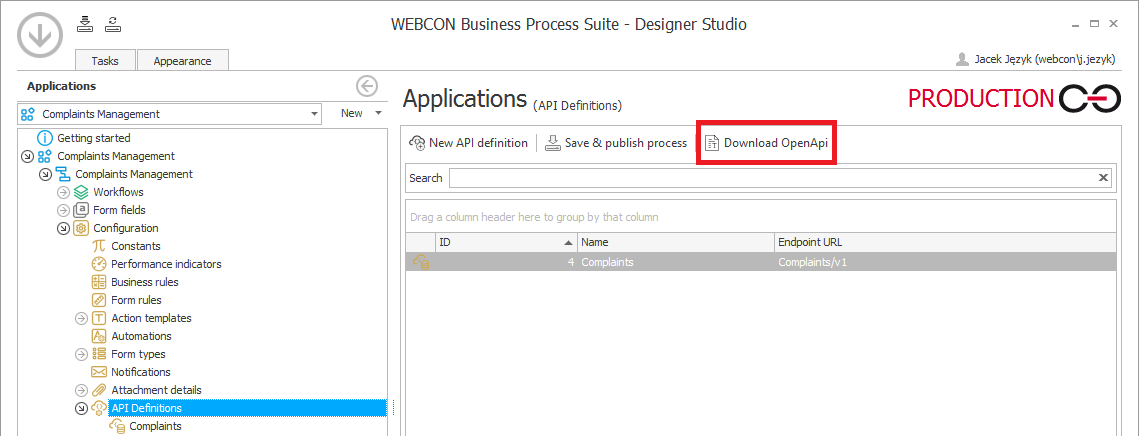Click the Complaints API child node icon
This screenshot has height=436, width=1139.
point(117,427)
